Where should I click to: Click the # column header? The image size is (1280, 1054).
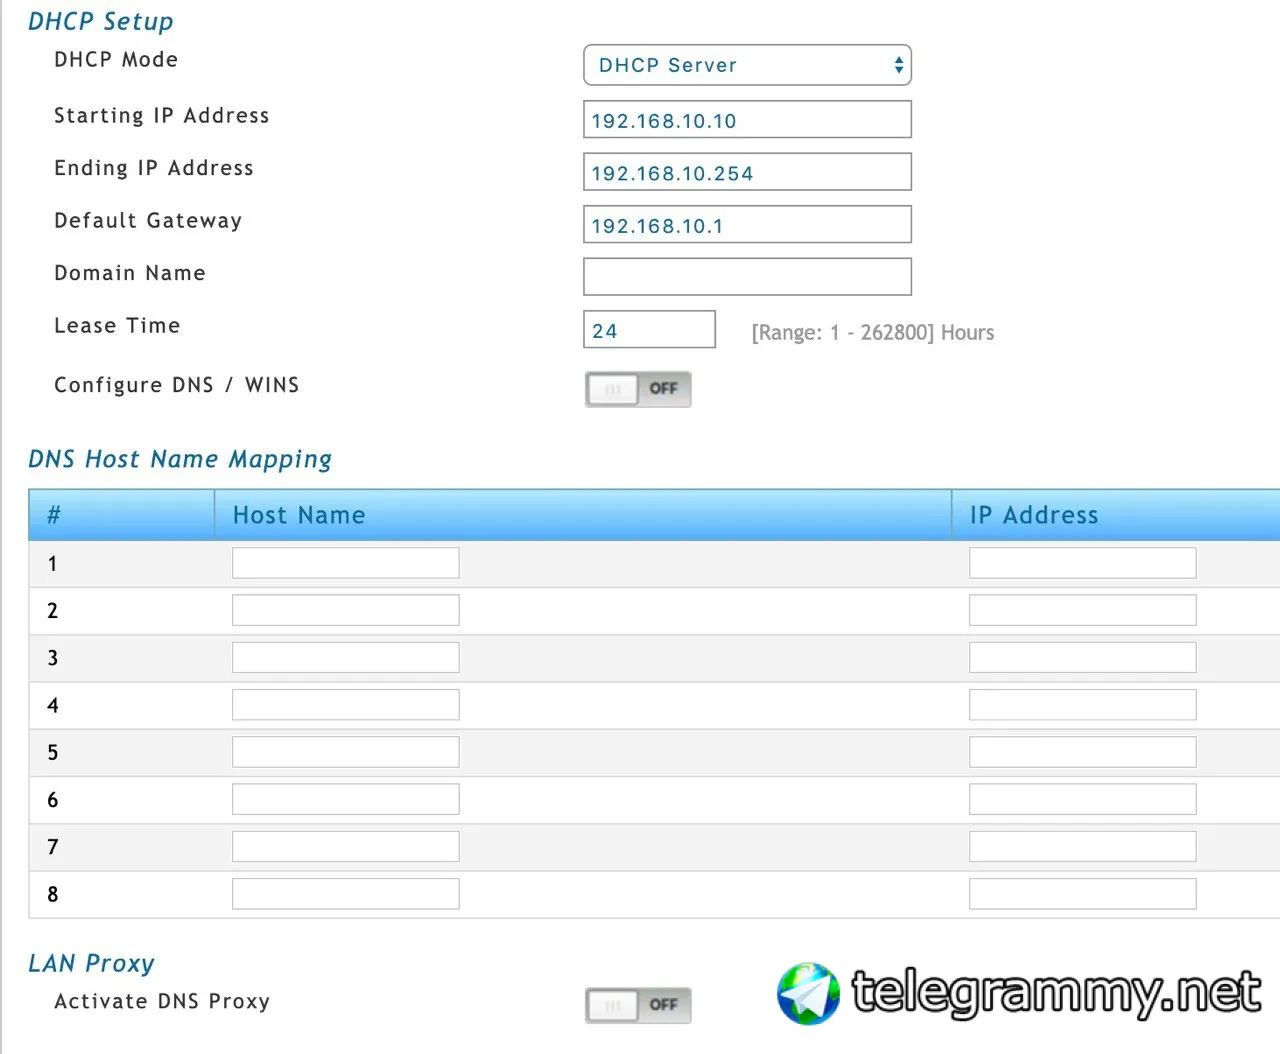[122, 515]
